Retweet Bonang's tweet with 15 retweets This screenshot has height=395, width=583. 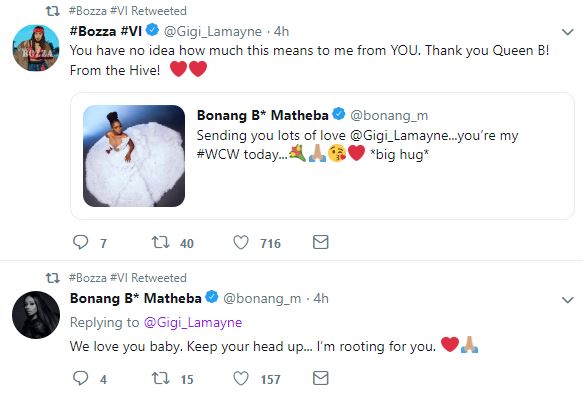point(161,378)
